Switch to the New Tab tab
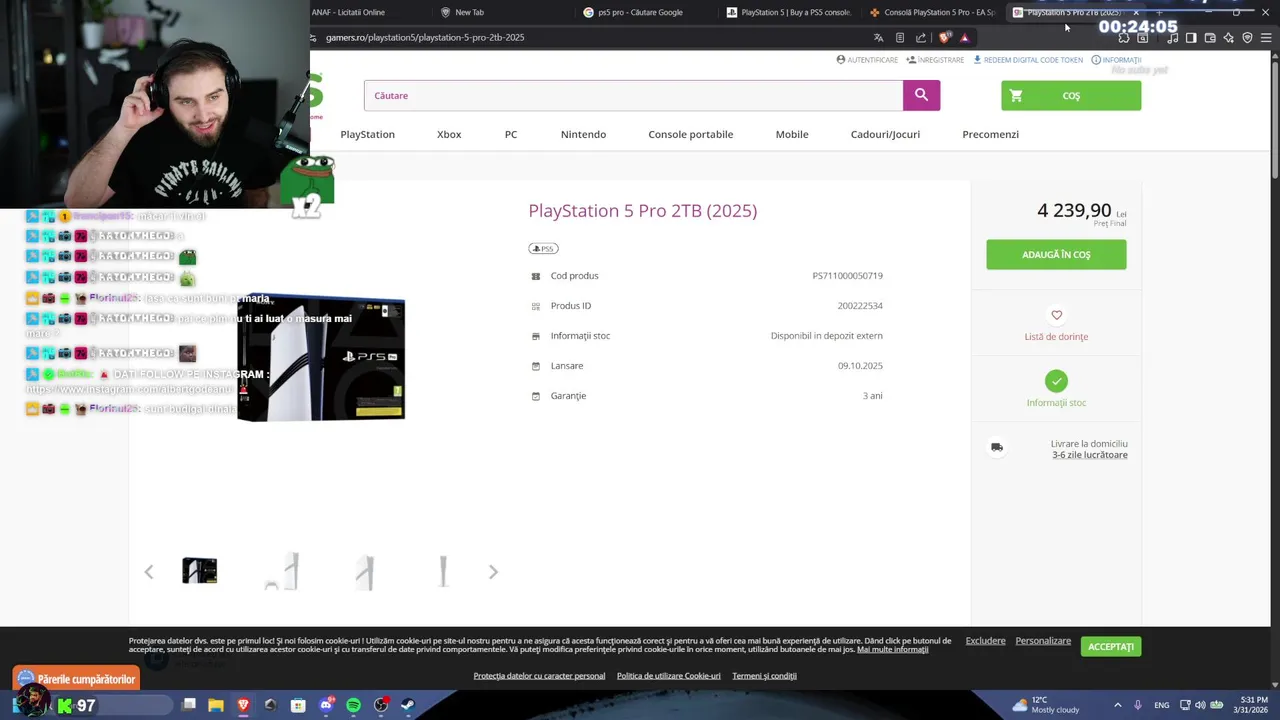 (x=469, y=12)
